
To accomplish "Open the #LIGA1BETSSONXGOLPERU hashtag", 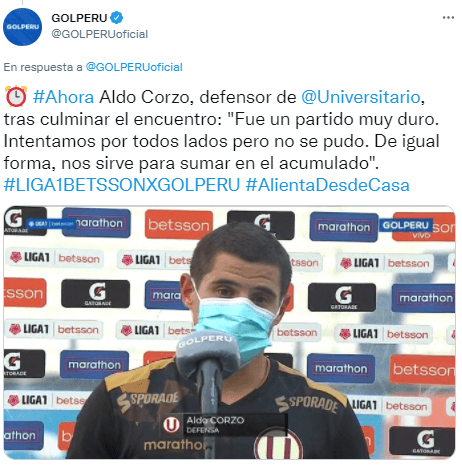I will click(x=122, y=185).
